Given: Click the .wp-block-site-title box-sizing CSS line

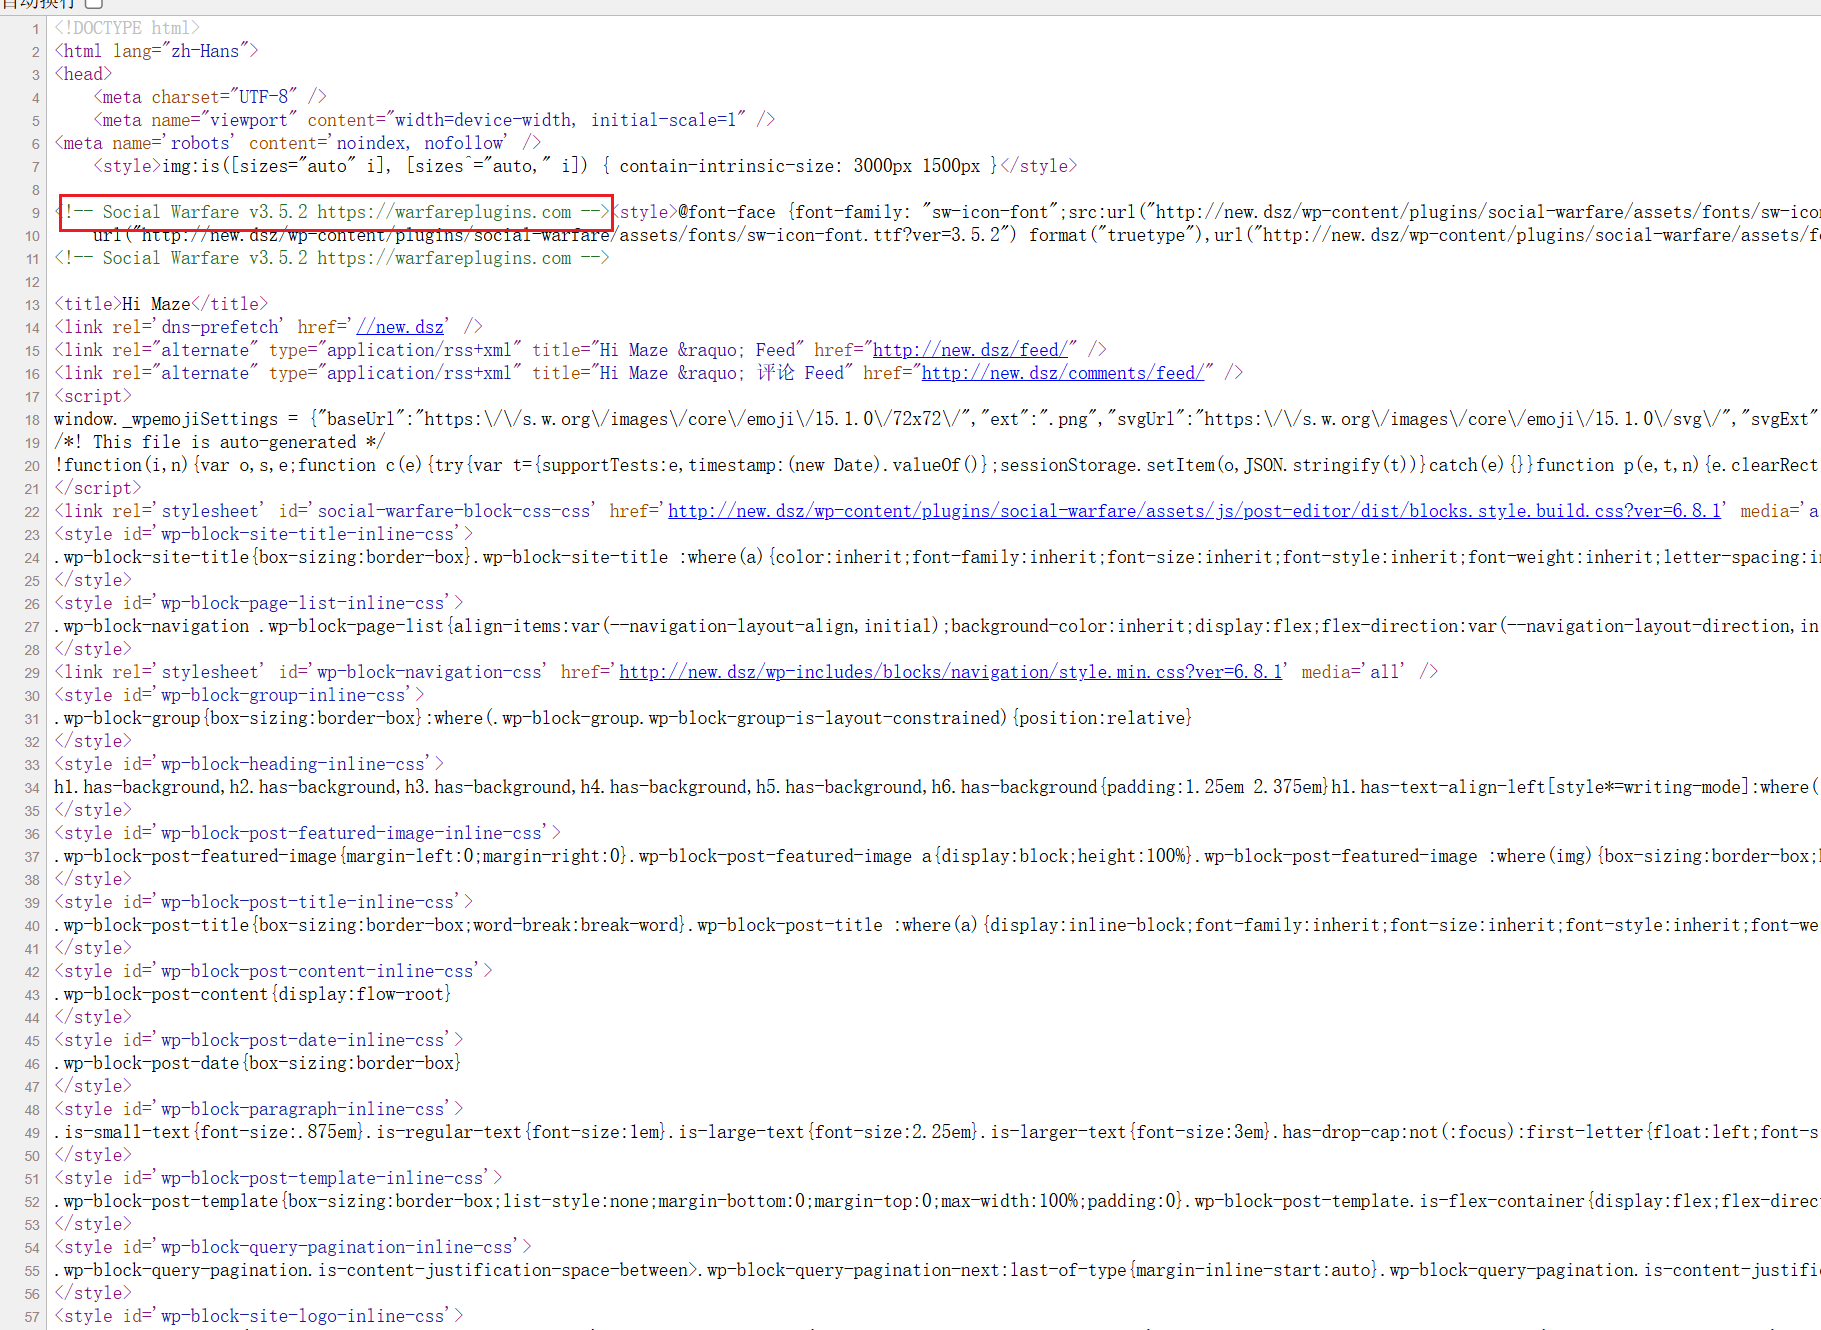Looking at the screenshot, I should (937, 557).
